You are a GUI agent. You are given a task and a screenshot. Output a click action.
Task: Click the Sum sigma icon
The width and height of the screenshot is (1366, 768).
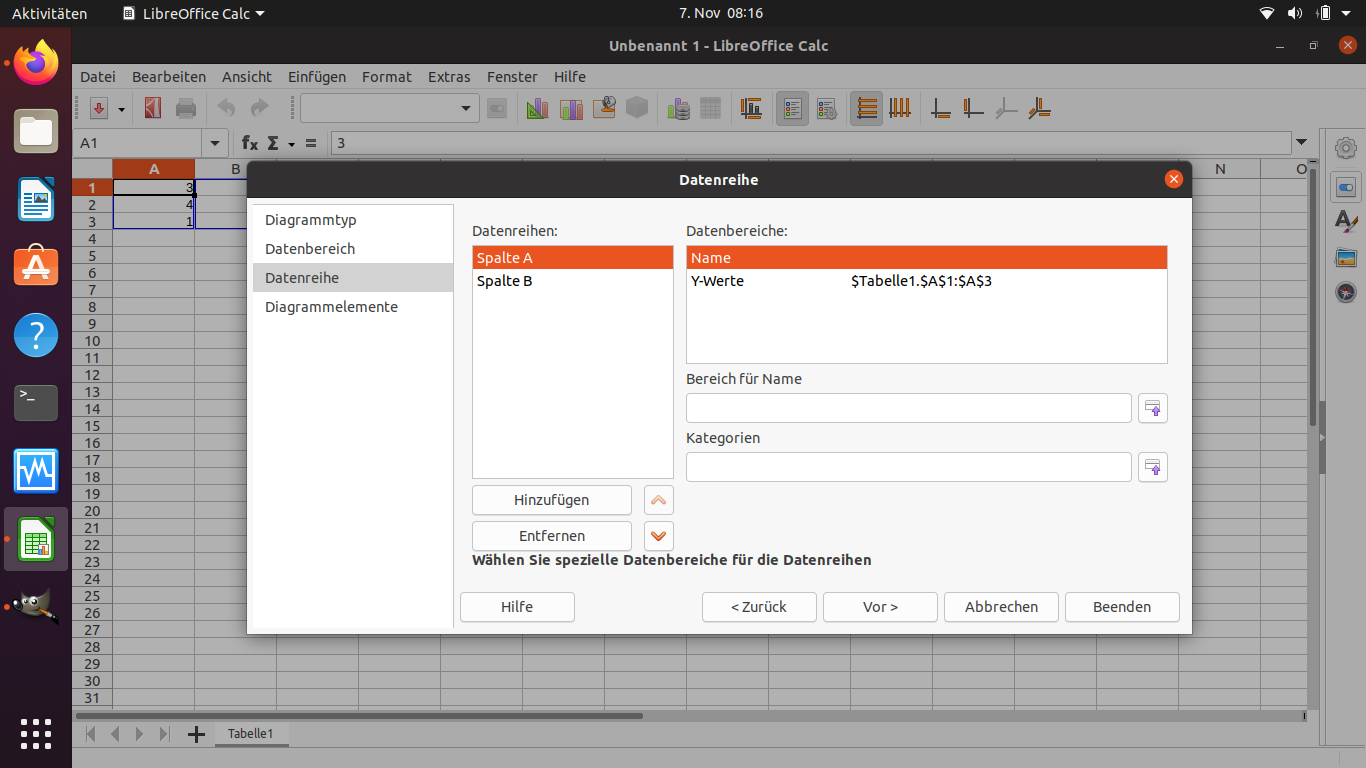click(x=272, y=143)
